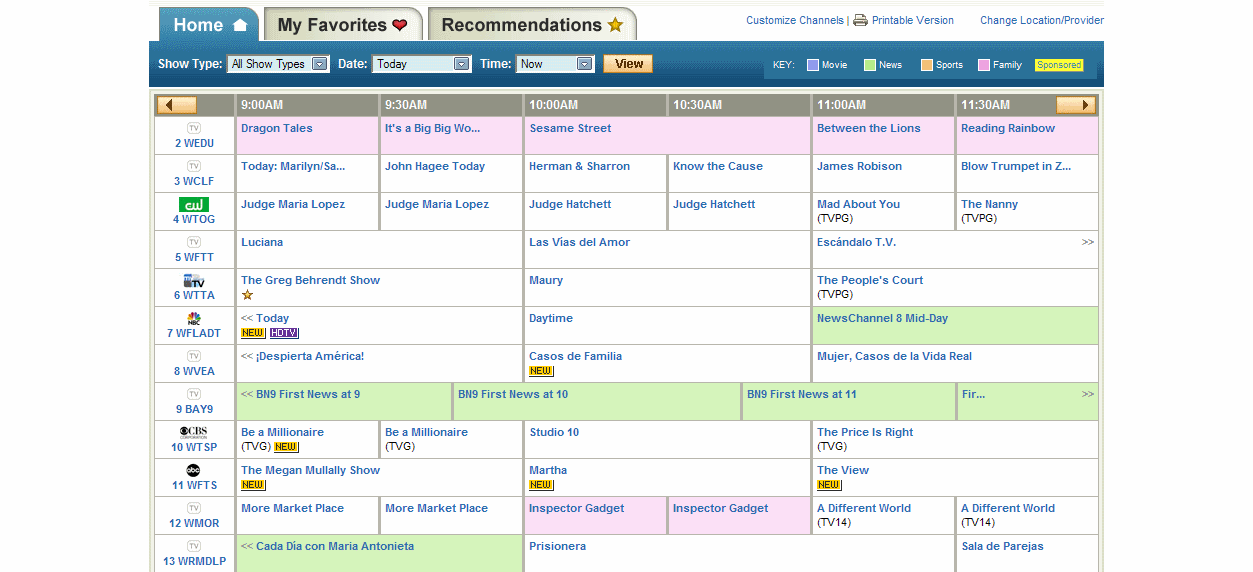Click the Movie color key swatch
The width and height of the screenshot is (1253, 572).
pos(813,65)
